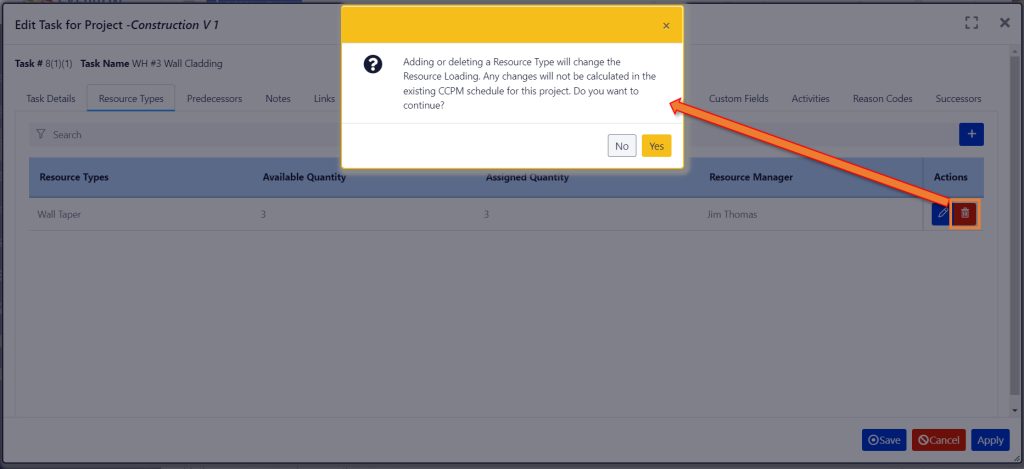Click the question mark icon in dialog

(373, 64)
